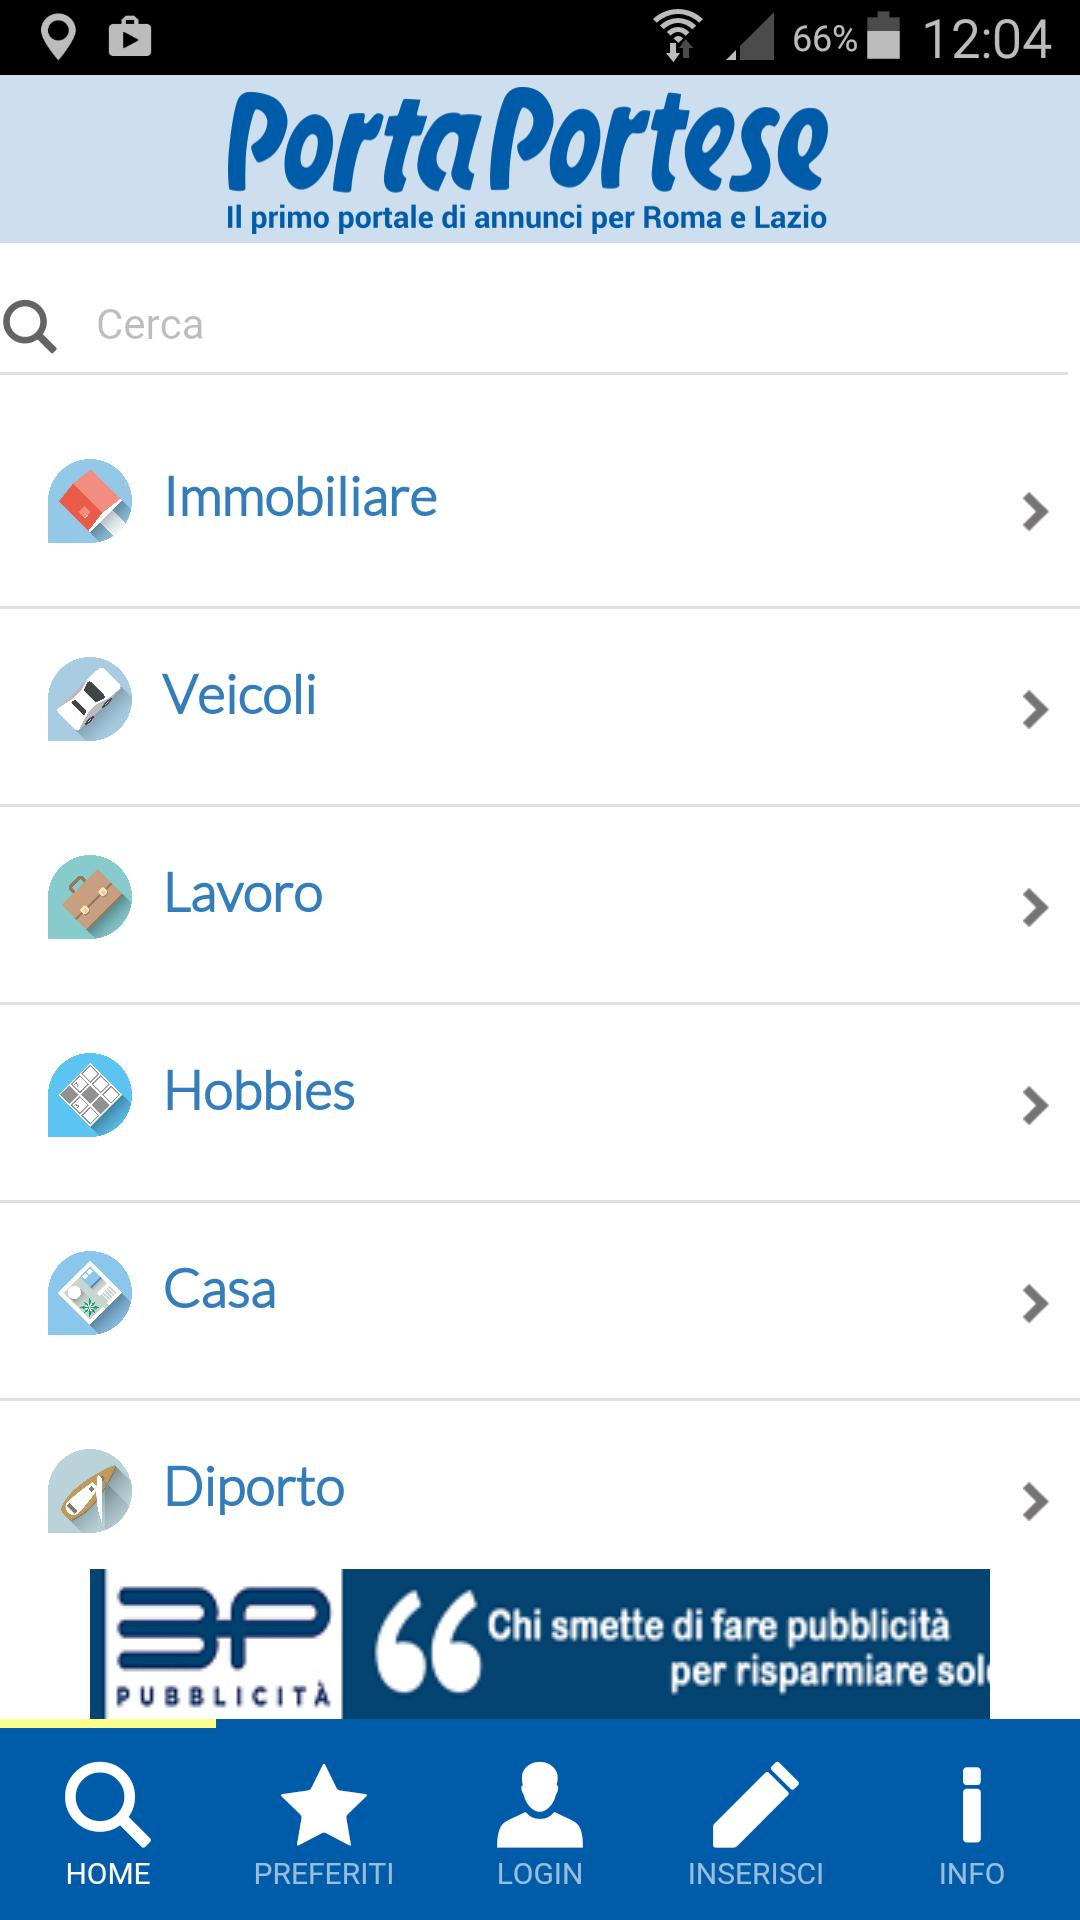Image resolution: width=1080 pixels, height=1920 pixels.
Task: Show the Info tab
Action: pyautogui.click(x=971, y=1824)
